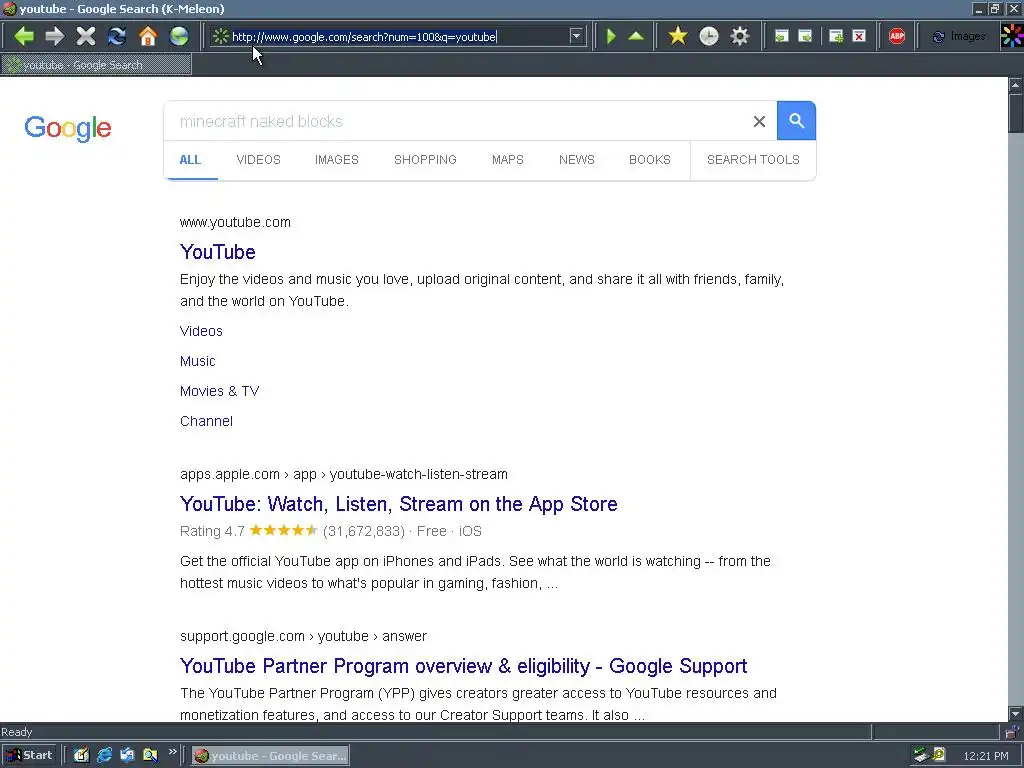Screen dimensions: 1024x768
Task: Click the 'Rating 4.7' stars line
Action: 330,531
